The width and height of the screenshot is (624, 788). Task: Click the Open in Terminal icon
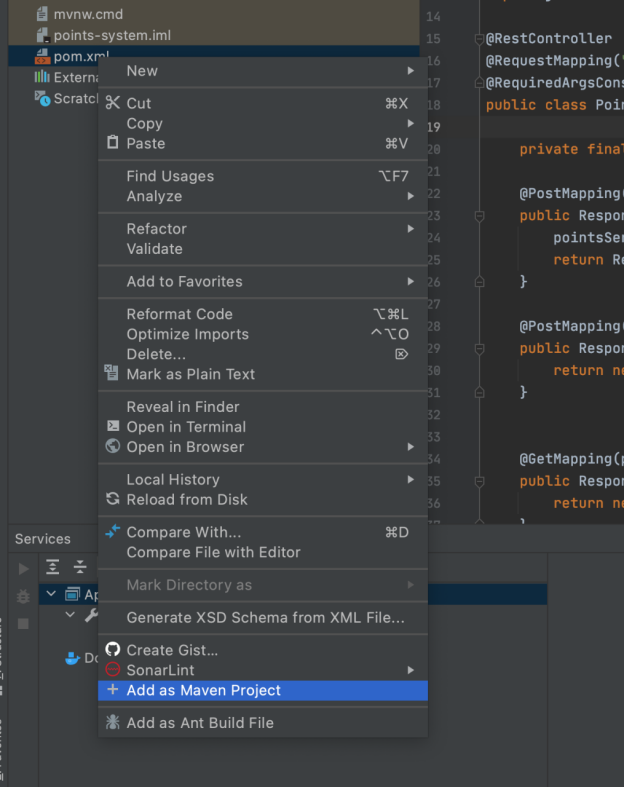[113, 426]
